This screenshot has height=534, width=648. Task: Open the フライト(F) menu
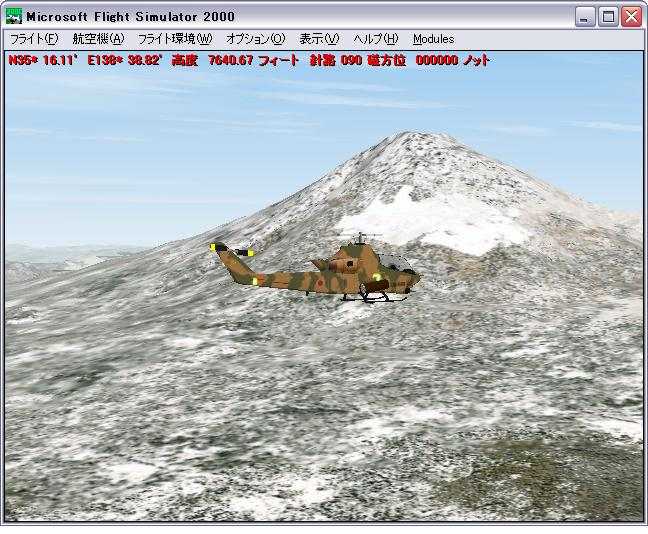[x=34, y=39]
